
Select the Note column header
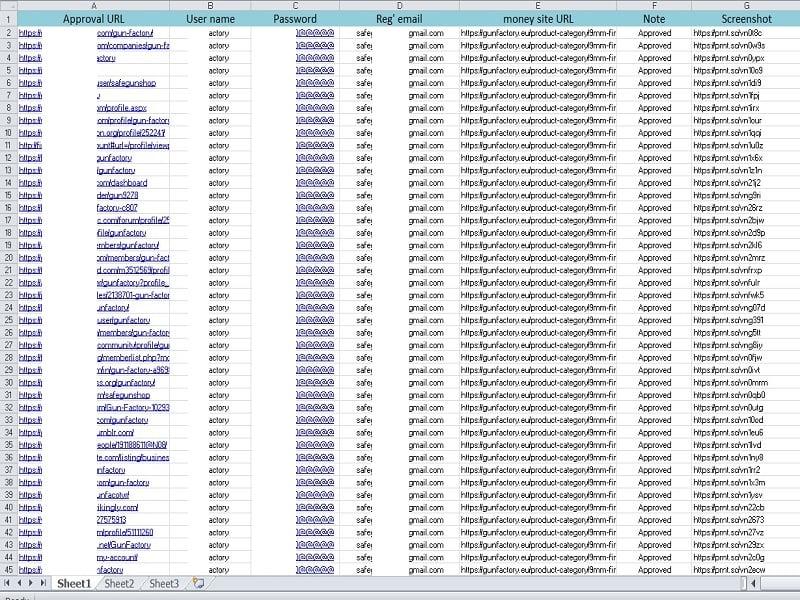point(655,18)
